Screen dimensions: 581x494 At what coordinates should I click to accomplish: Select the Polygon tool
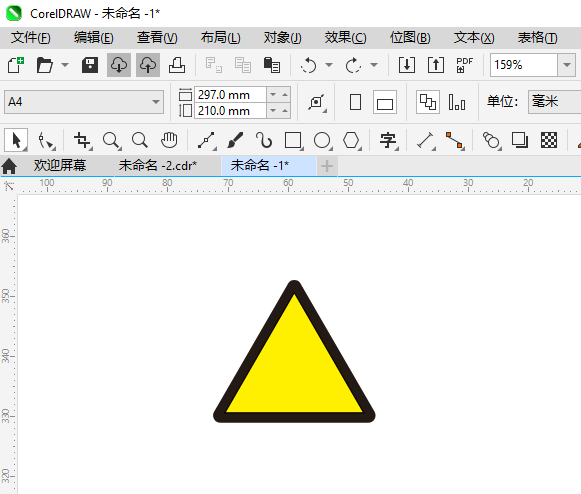(x=352, y=141)
